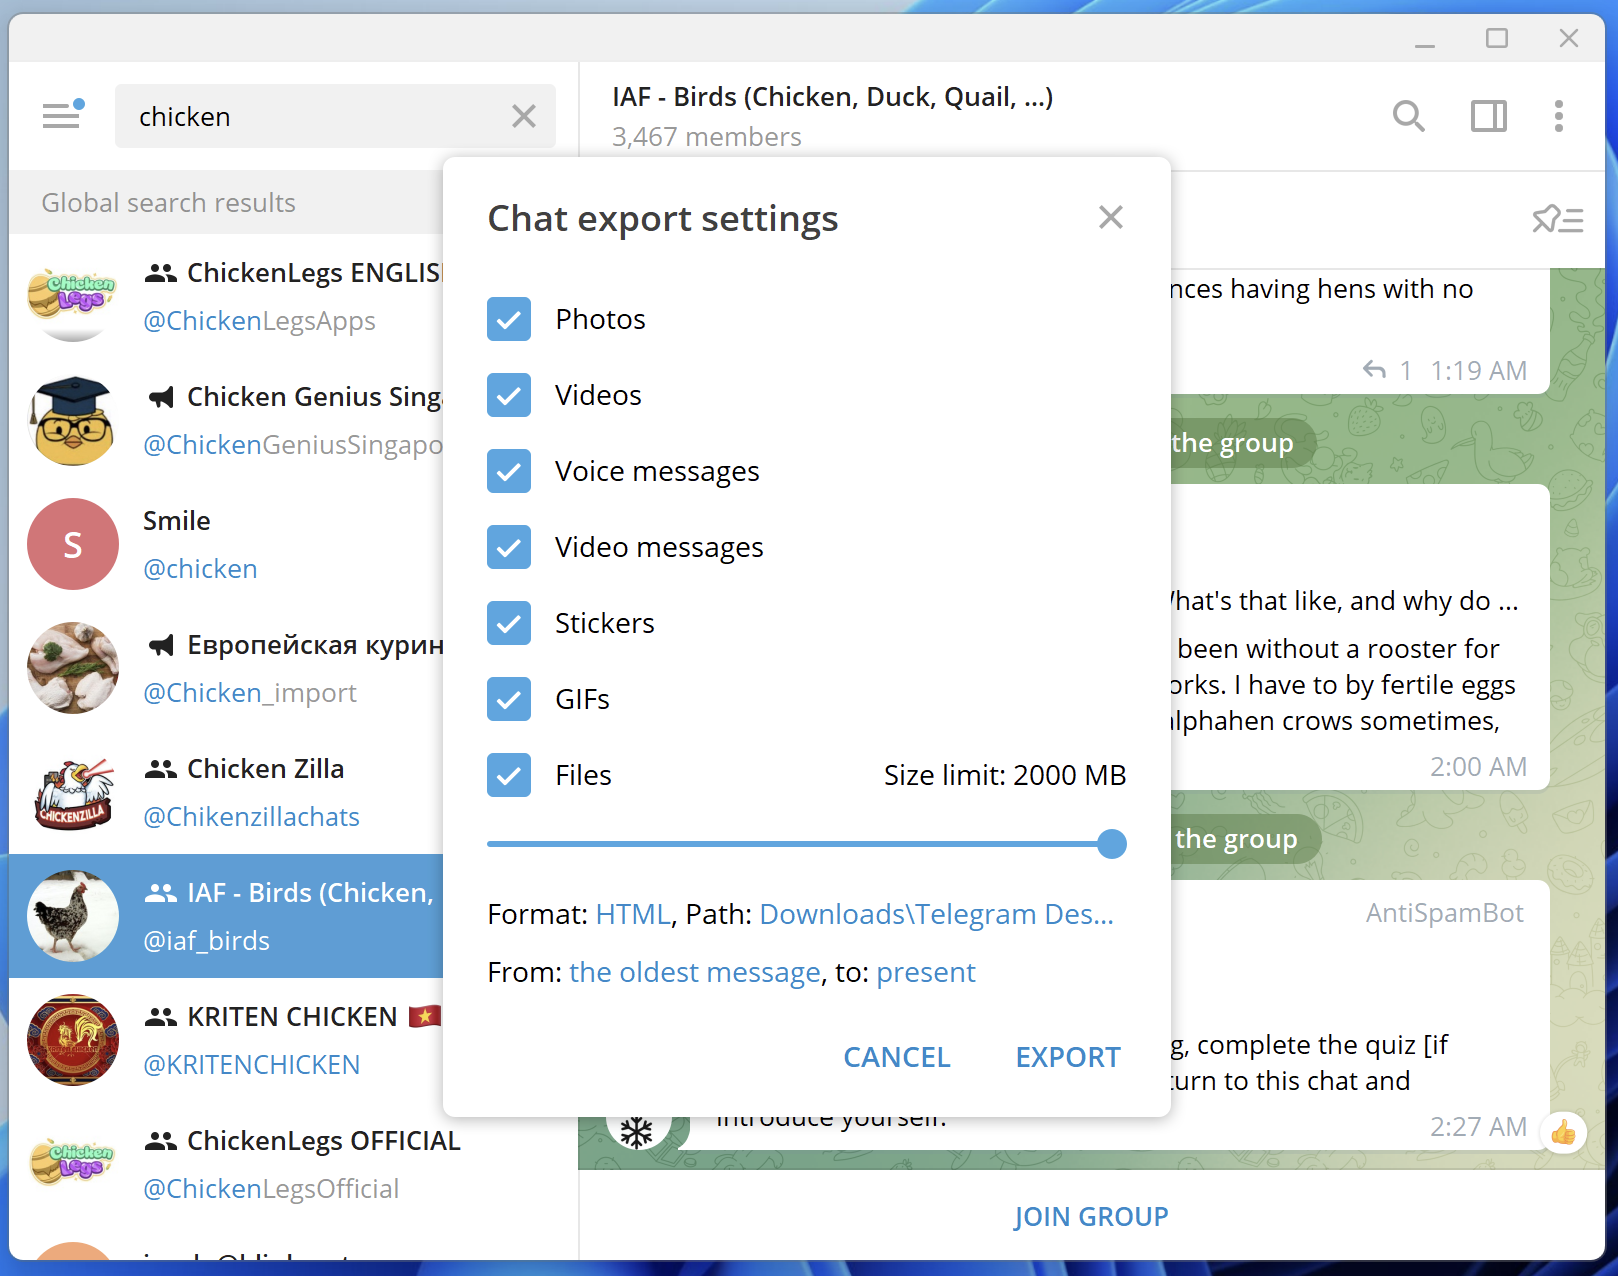1618x1276 pixels.
Task: Disable the GIFs checkbox
Action: (x=509, y=699)
